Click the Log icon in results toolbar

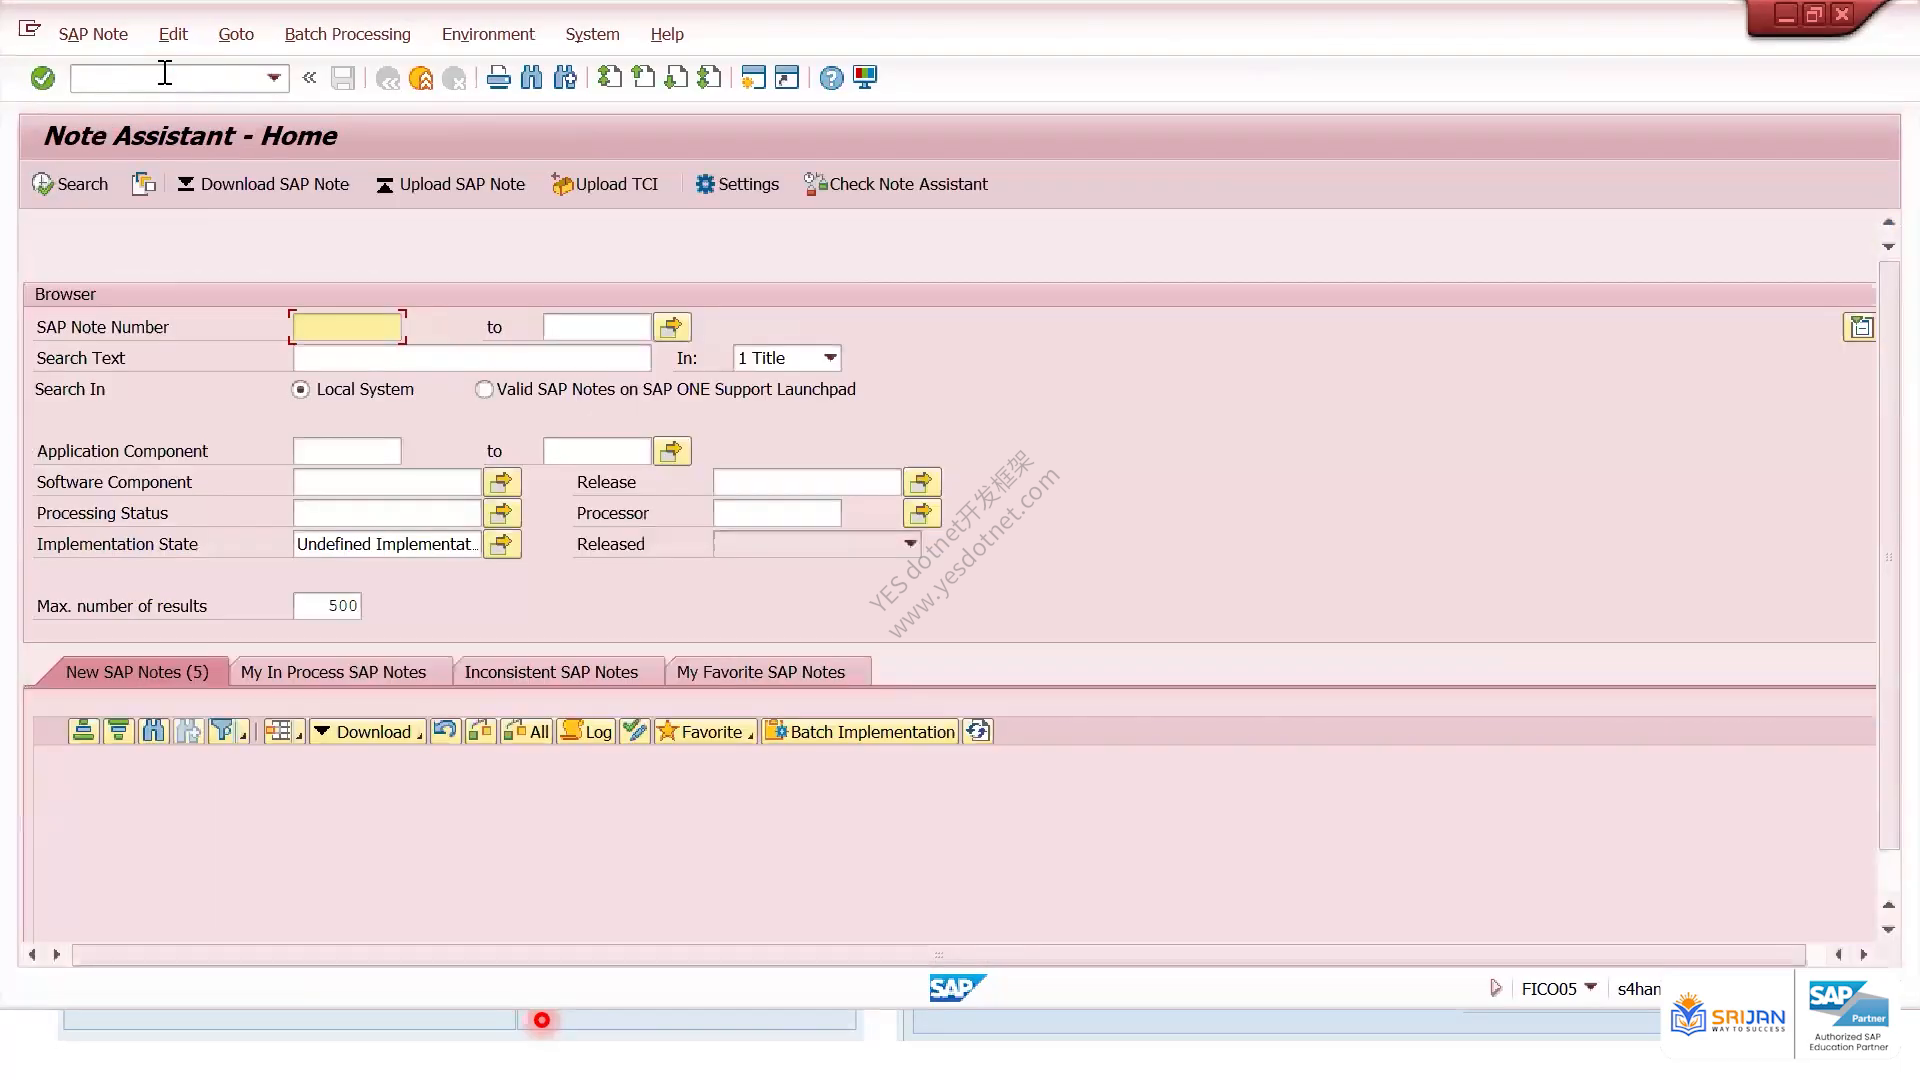[586, 732]
